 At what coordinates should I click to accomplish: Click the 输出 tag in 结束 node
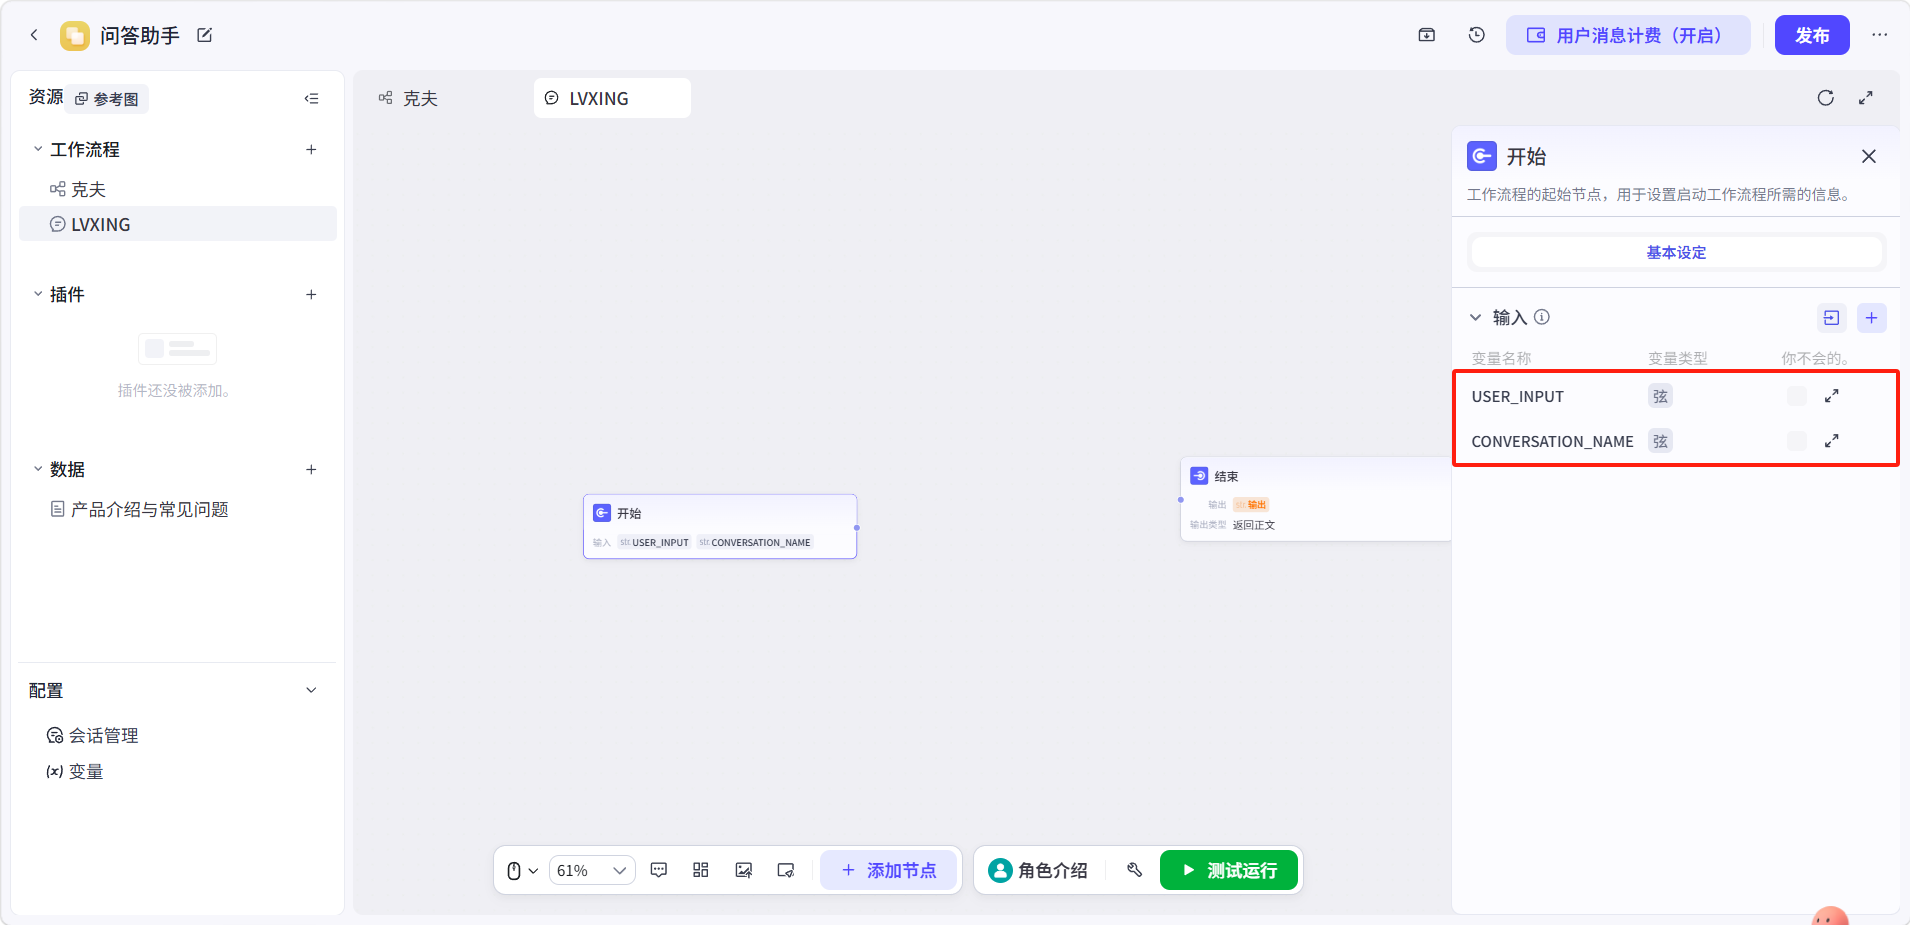[1251, 504]
